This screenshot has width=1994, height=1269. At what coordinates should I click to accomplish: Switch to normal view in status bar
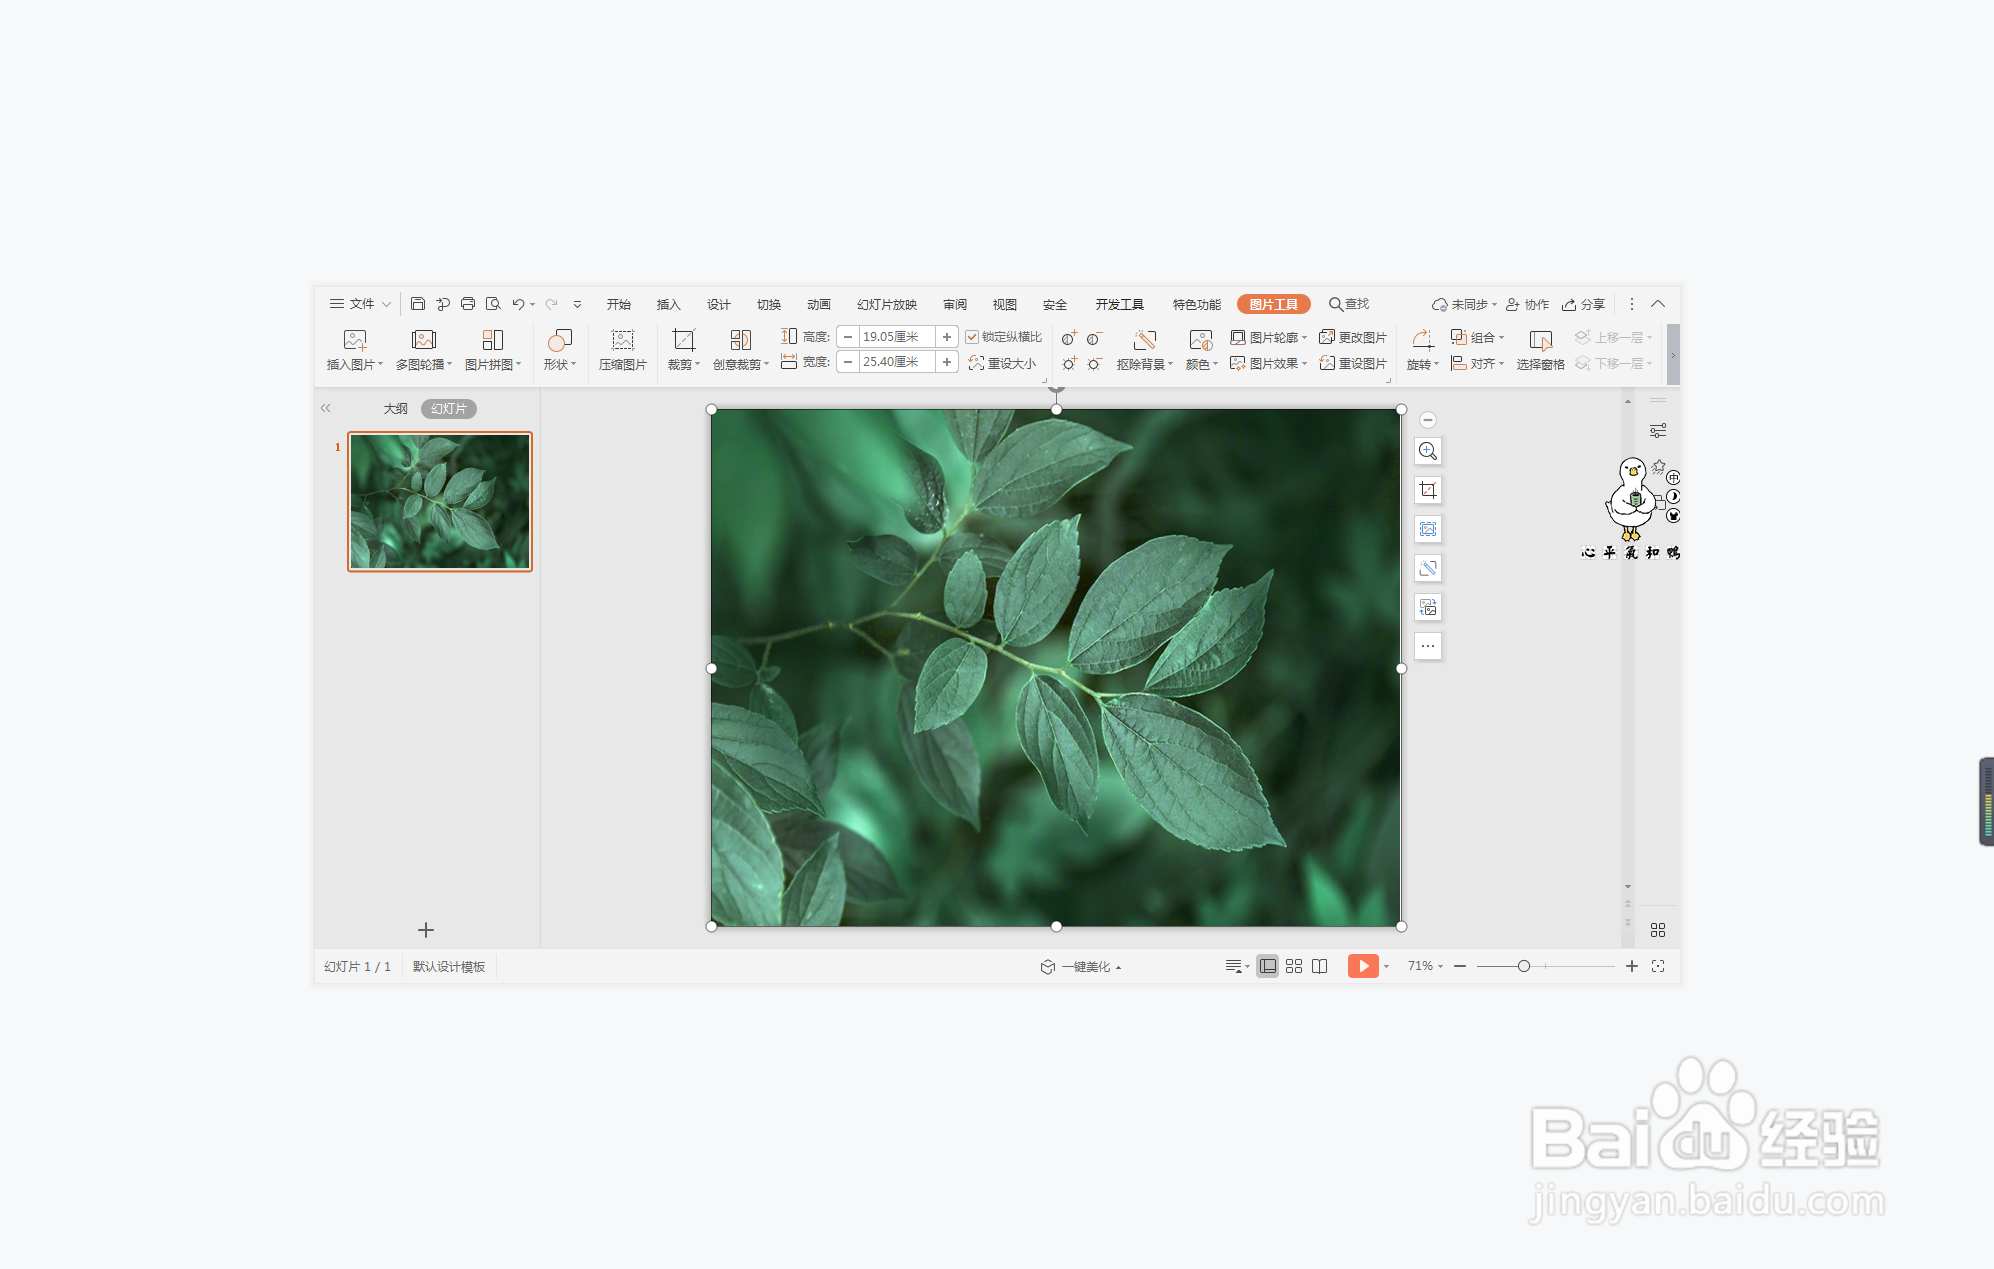click(1267, 966)
